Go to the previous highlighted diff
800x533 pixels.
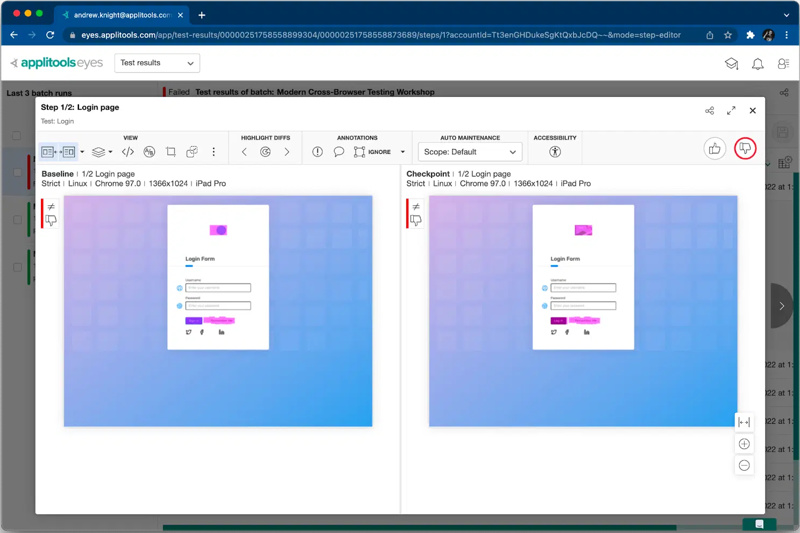(244, 152)
